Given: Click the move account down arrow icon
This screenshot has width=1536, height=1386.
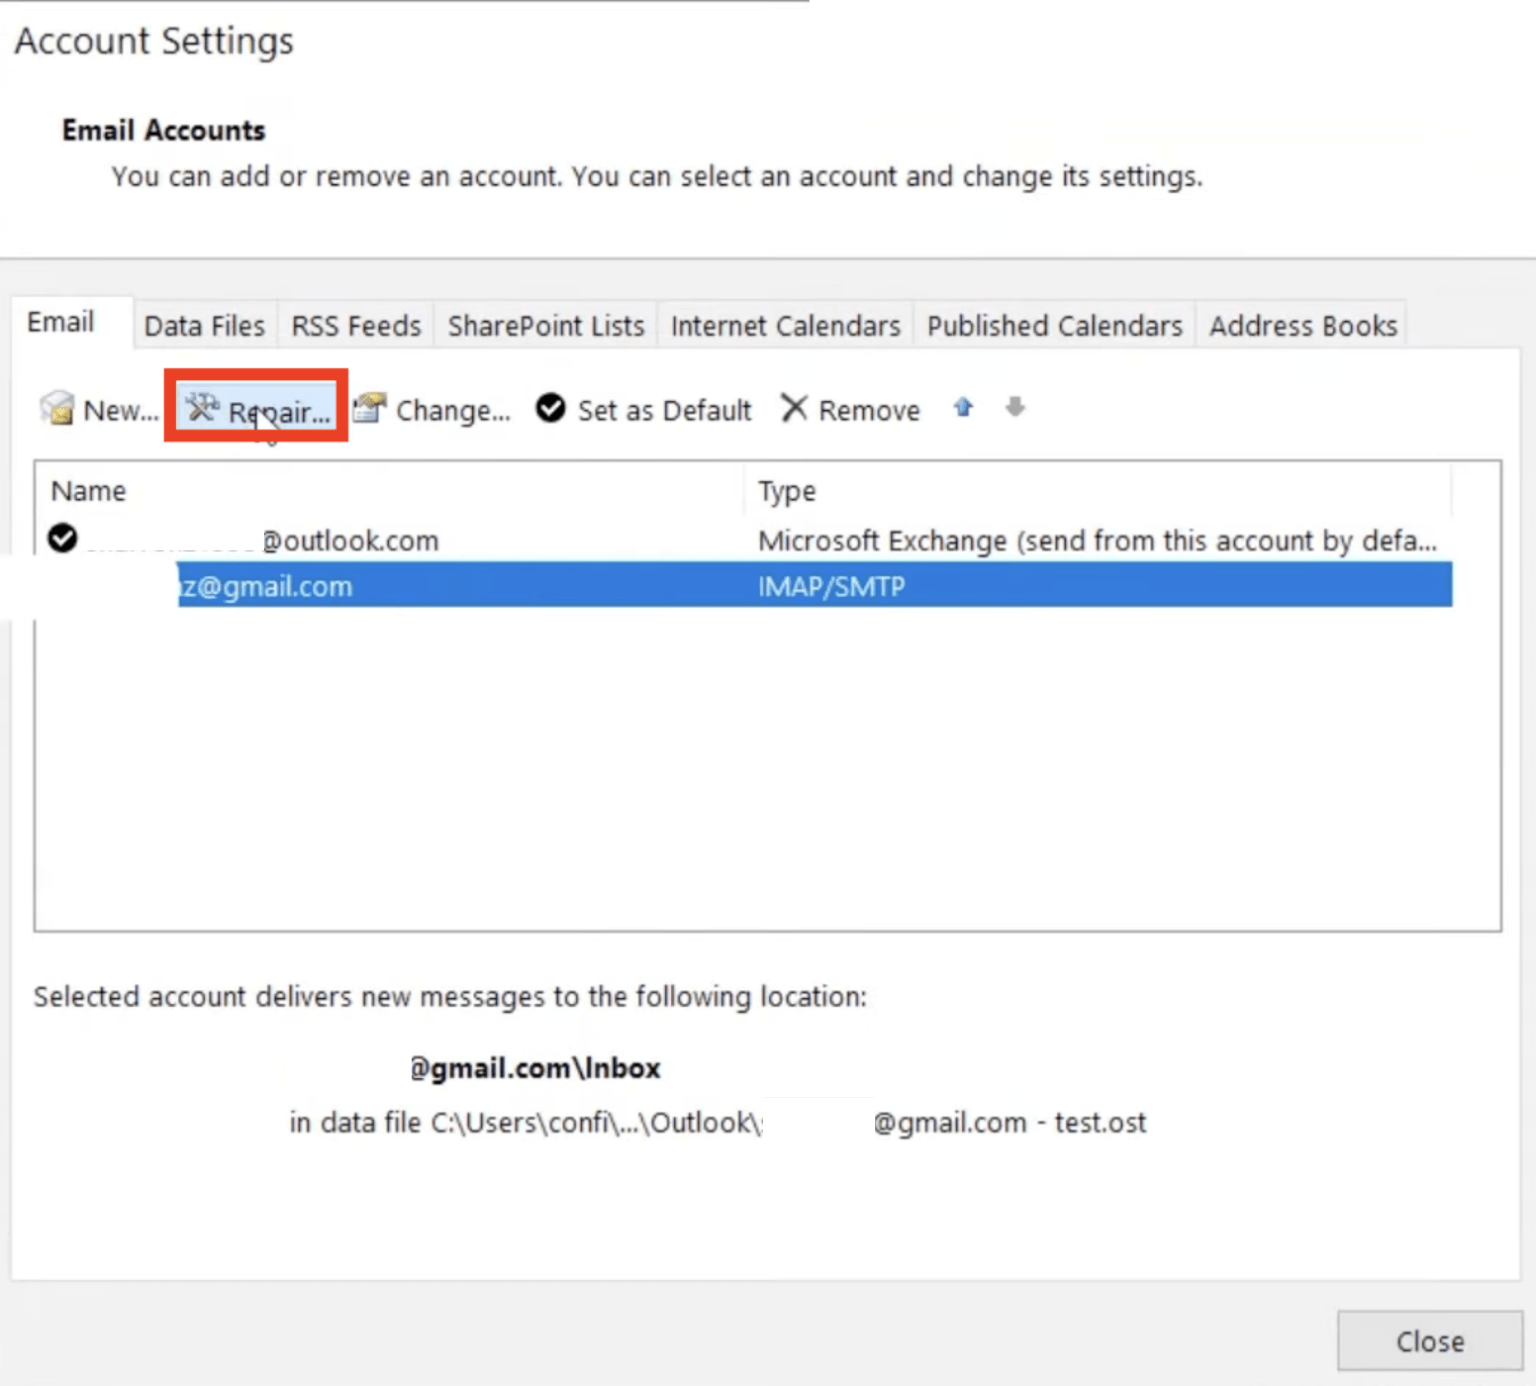Looking at the screenshot, I should click(1015, 408).
